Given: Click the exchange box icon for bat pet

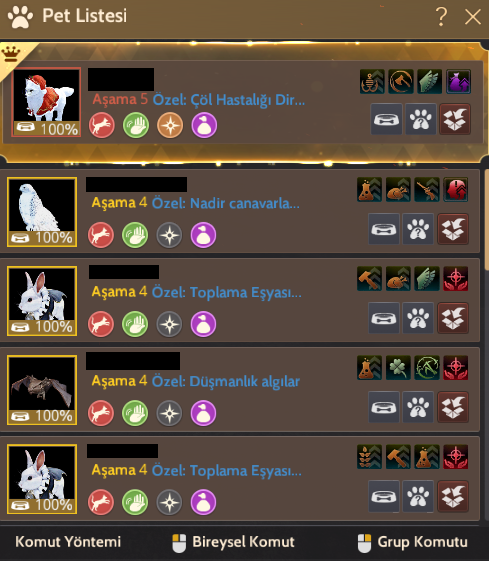Looking at the screenshot, I should pos(453,407).
